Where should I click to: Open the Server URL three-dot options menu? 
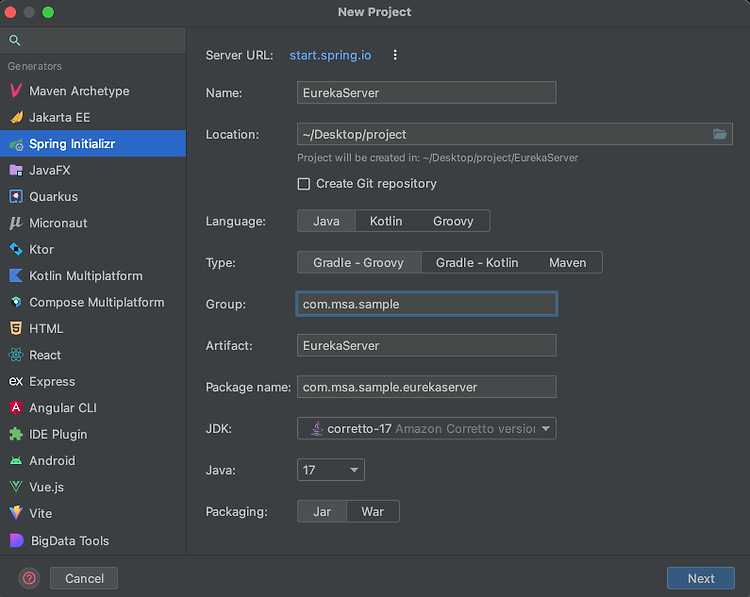pos(395,55)
